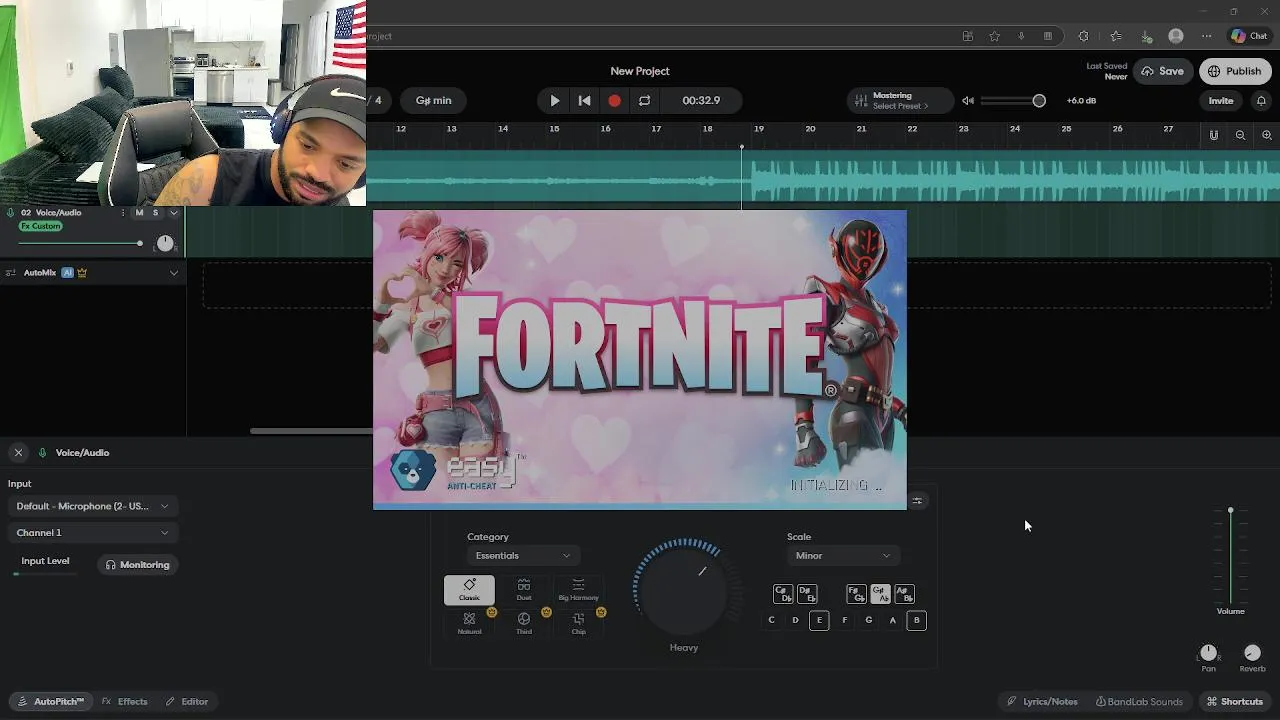Open the browser Chat (Copilot) button
Viewport: 1280px width, 720px height.
tap(1250, 36)
